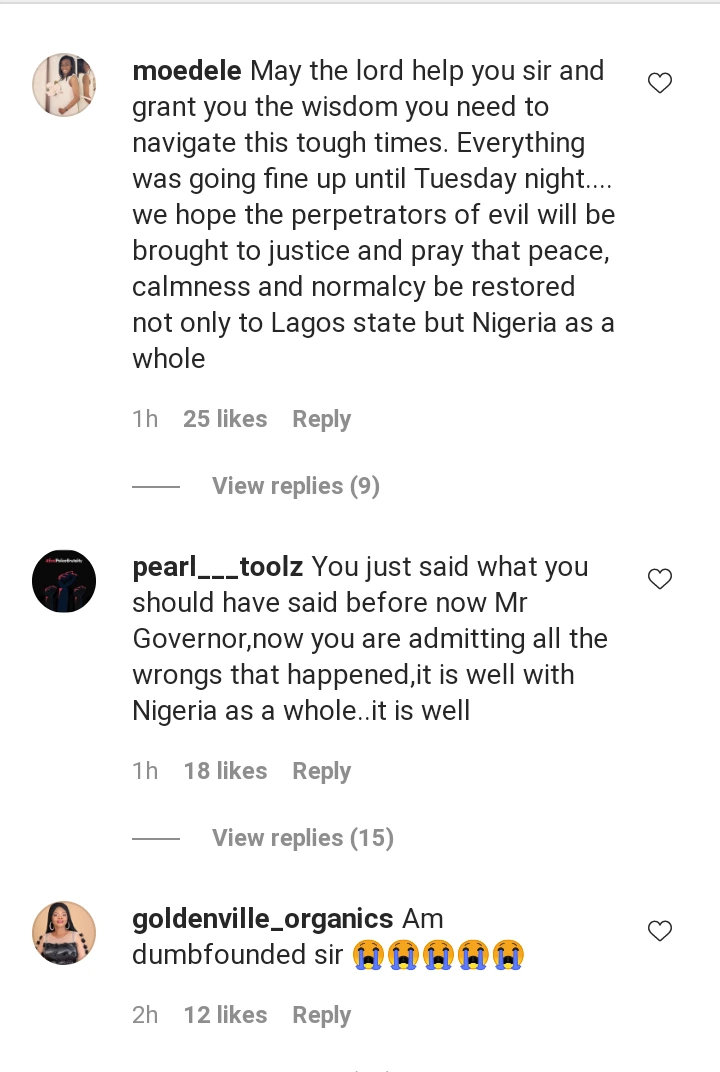Open pearl___toolz's profile avatar
The height and width of the screenshot is (1072, 720).
coord(64,581)
